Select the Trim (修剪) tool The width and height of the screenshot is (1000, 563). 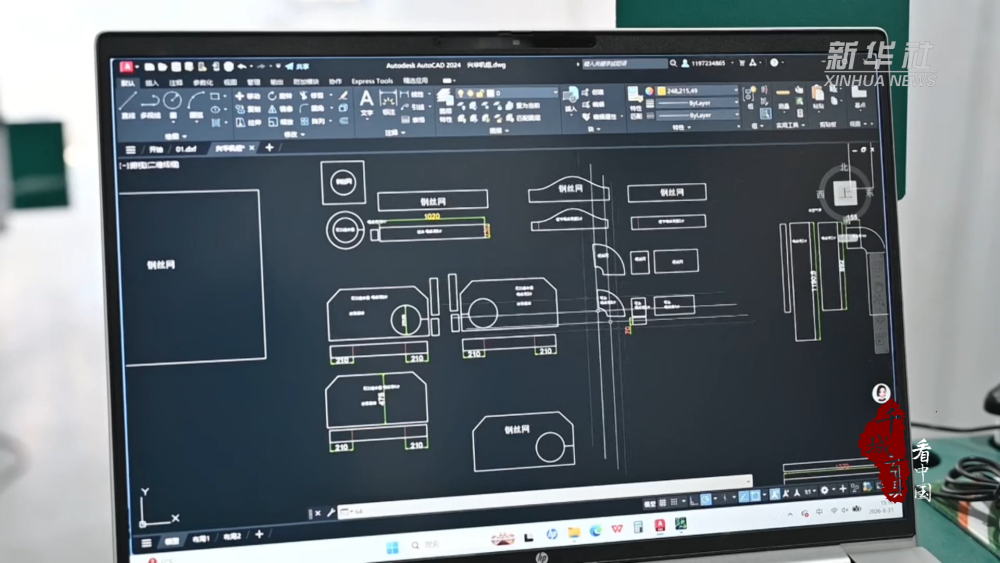click(x=312, y=95)
